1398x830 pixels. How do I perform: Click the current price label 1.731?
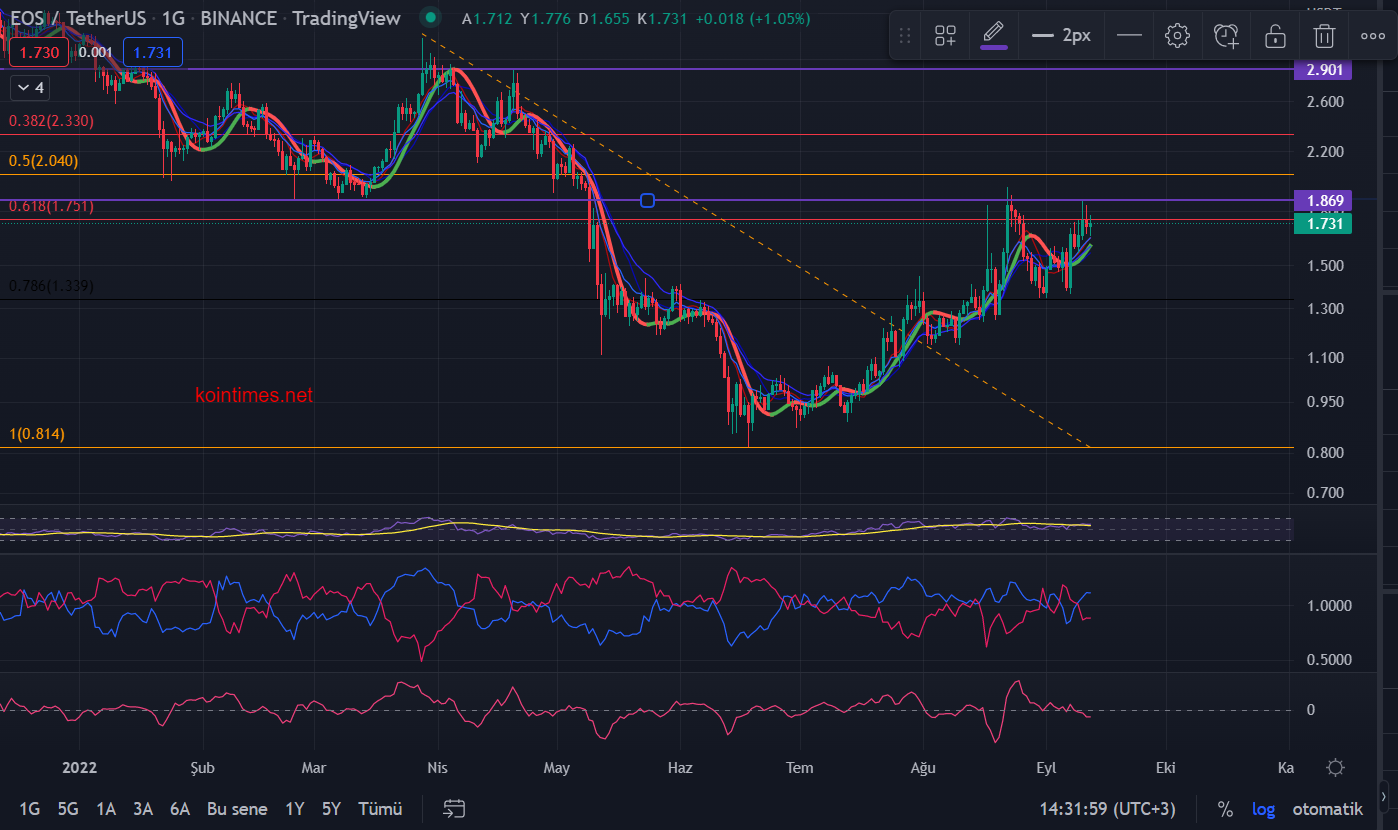(1322, 224)
